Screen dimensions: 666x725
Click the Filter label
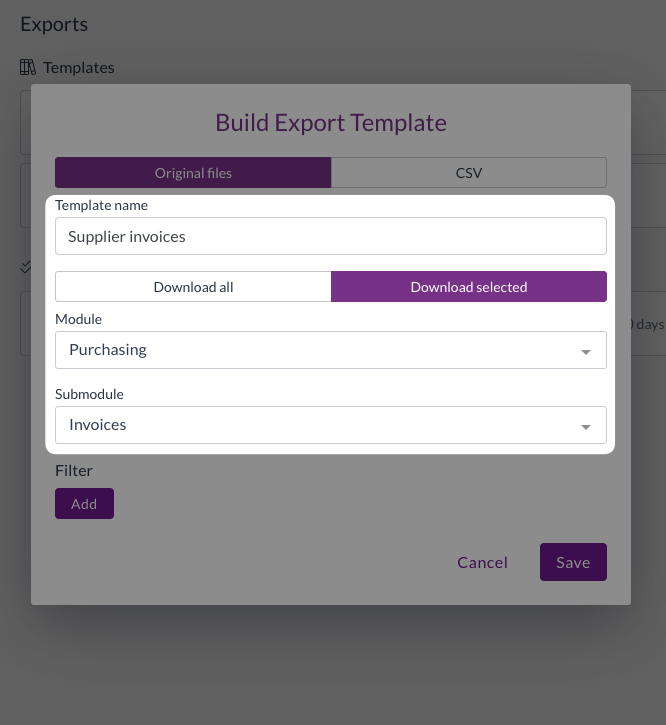[74, 470]
